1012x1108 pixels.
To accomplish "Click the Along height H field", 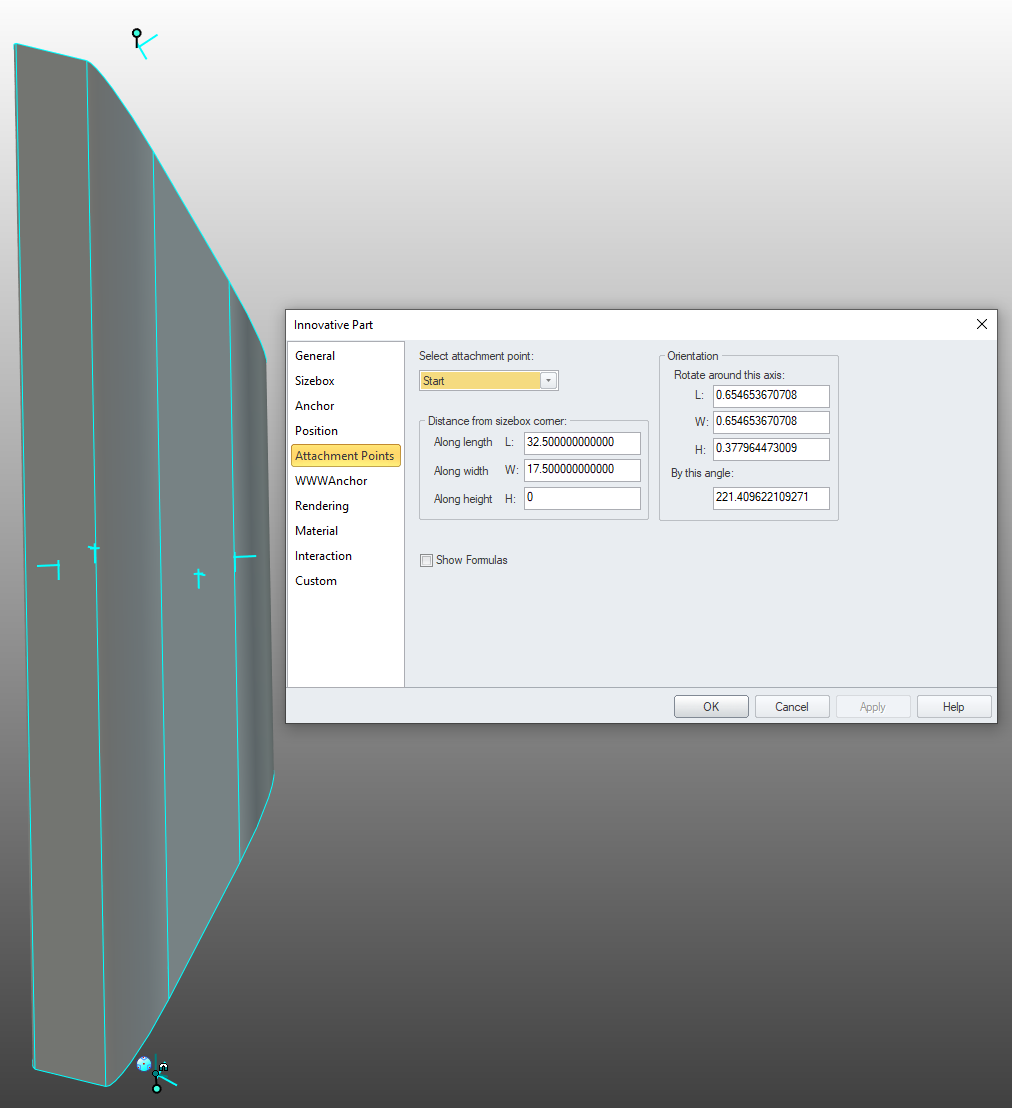I will point(582,498).
